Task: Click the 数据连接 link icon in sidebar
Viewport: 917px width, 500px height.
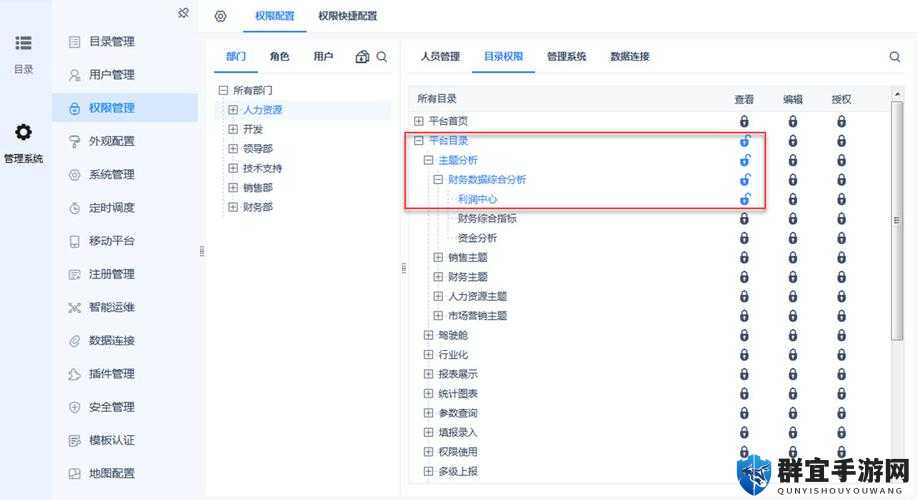Action: tap(74, 341)
